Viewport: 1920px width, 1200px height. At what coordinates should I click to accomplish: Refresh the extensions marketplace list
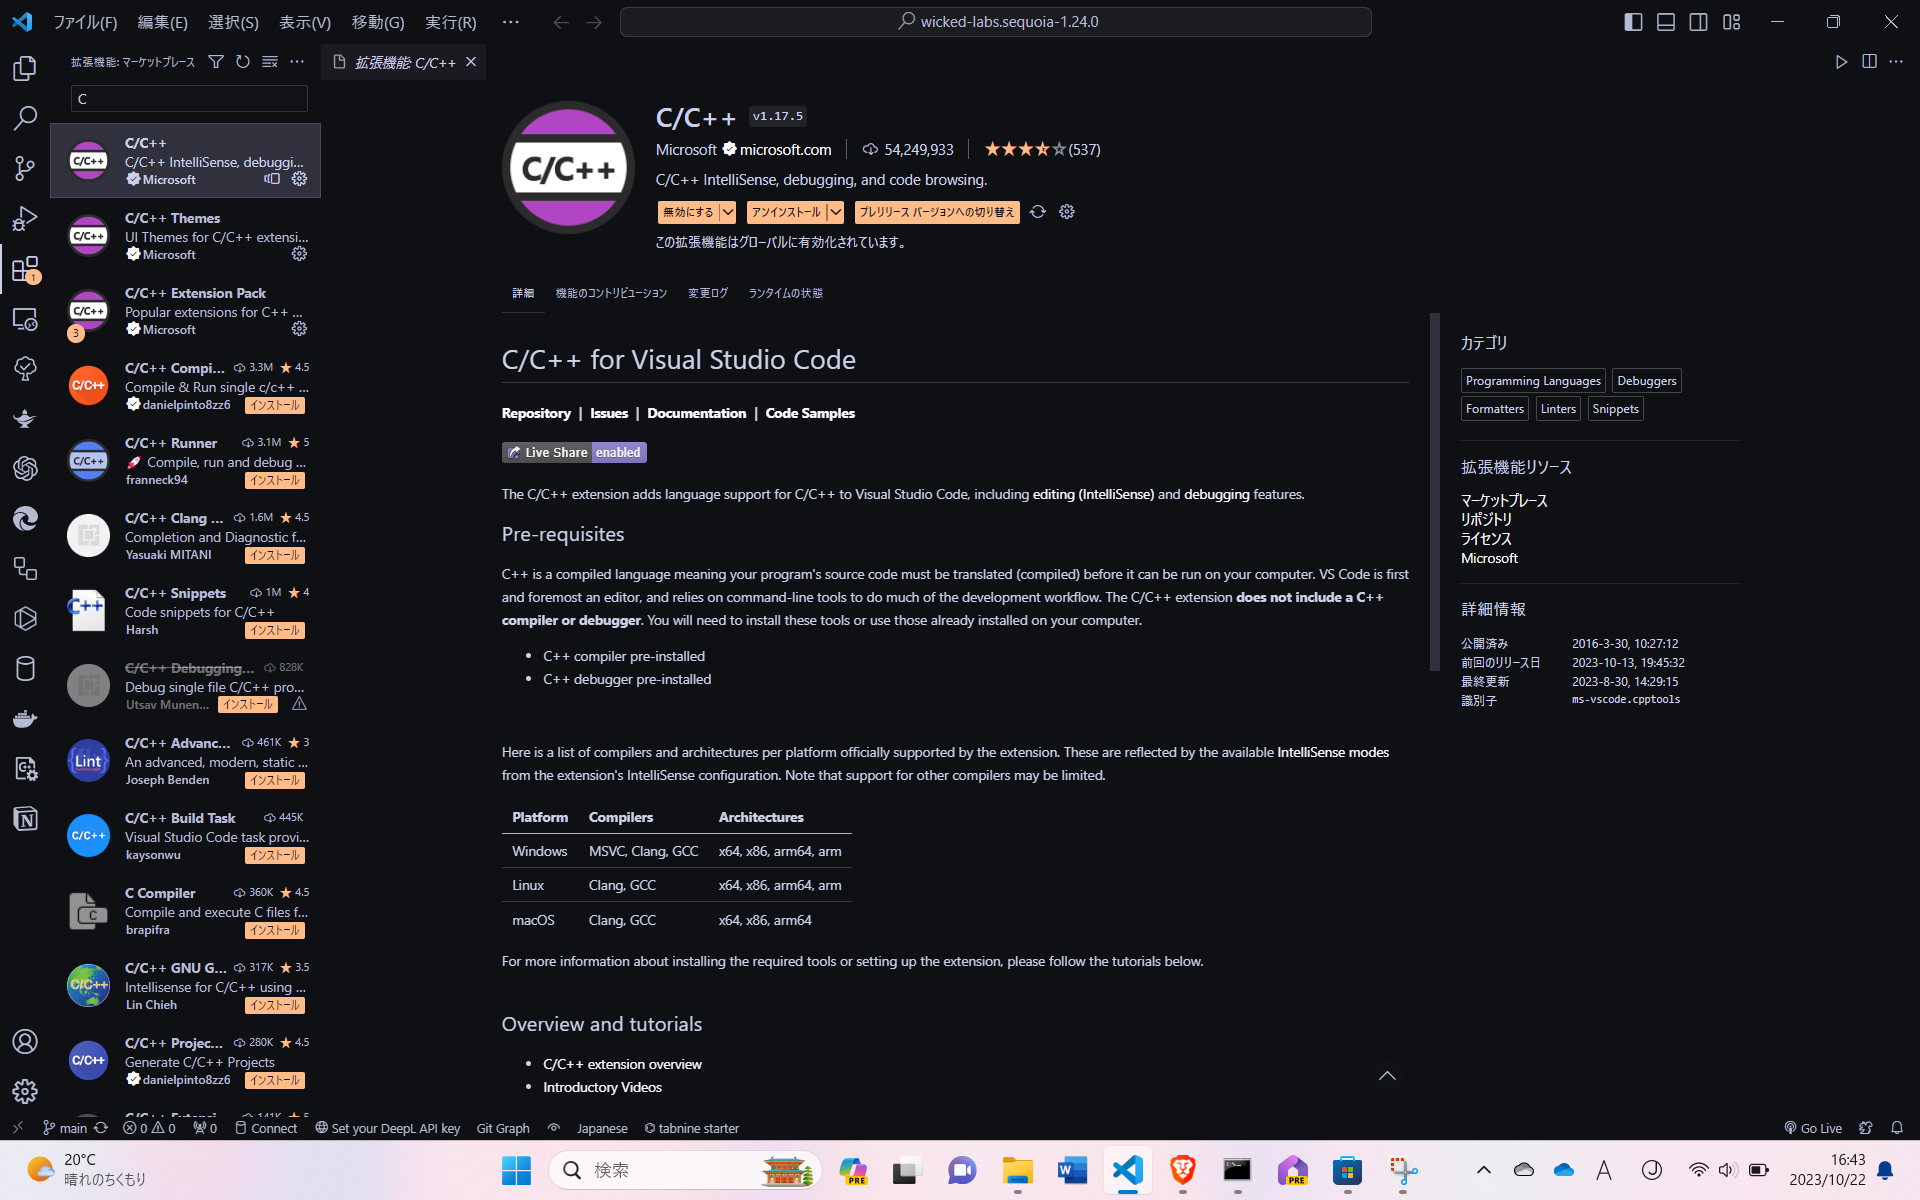(242, 62)
